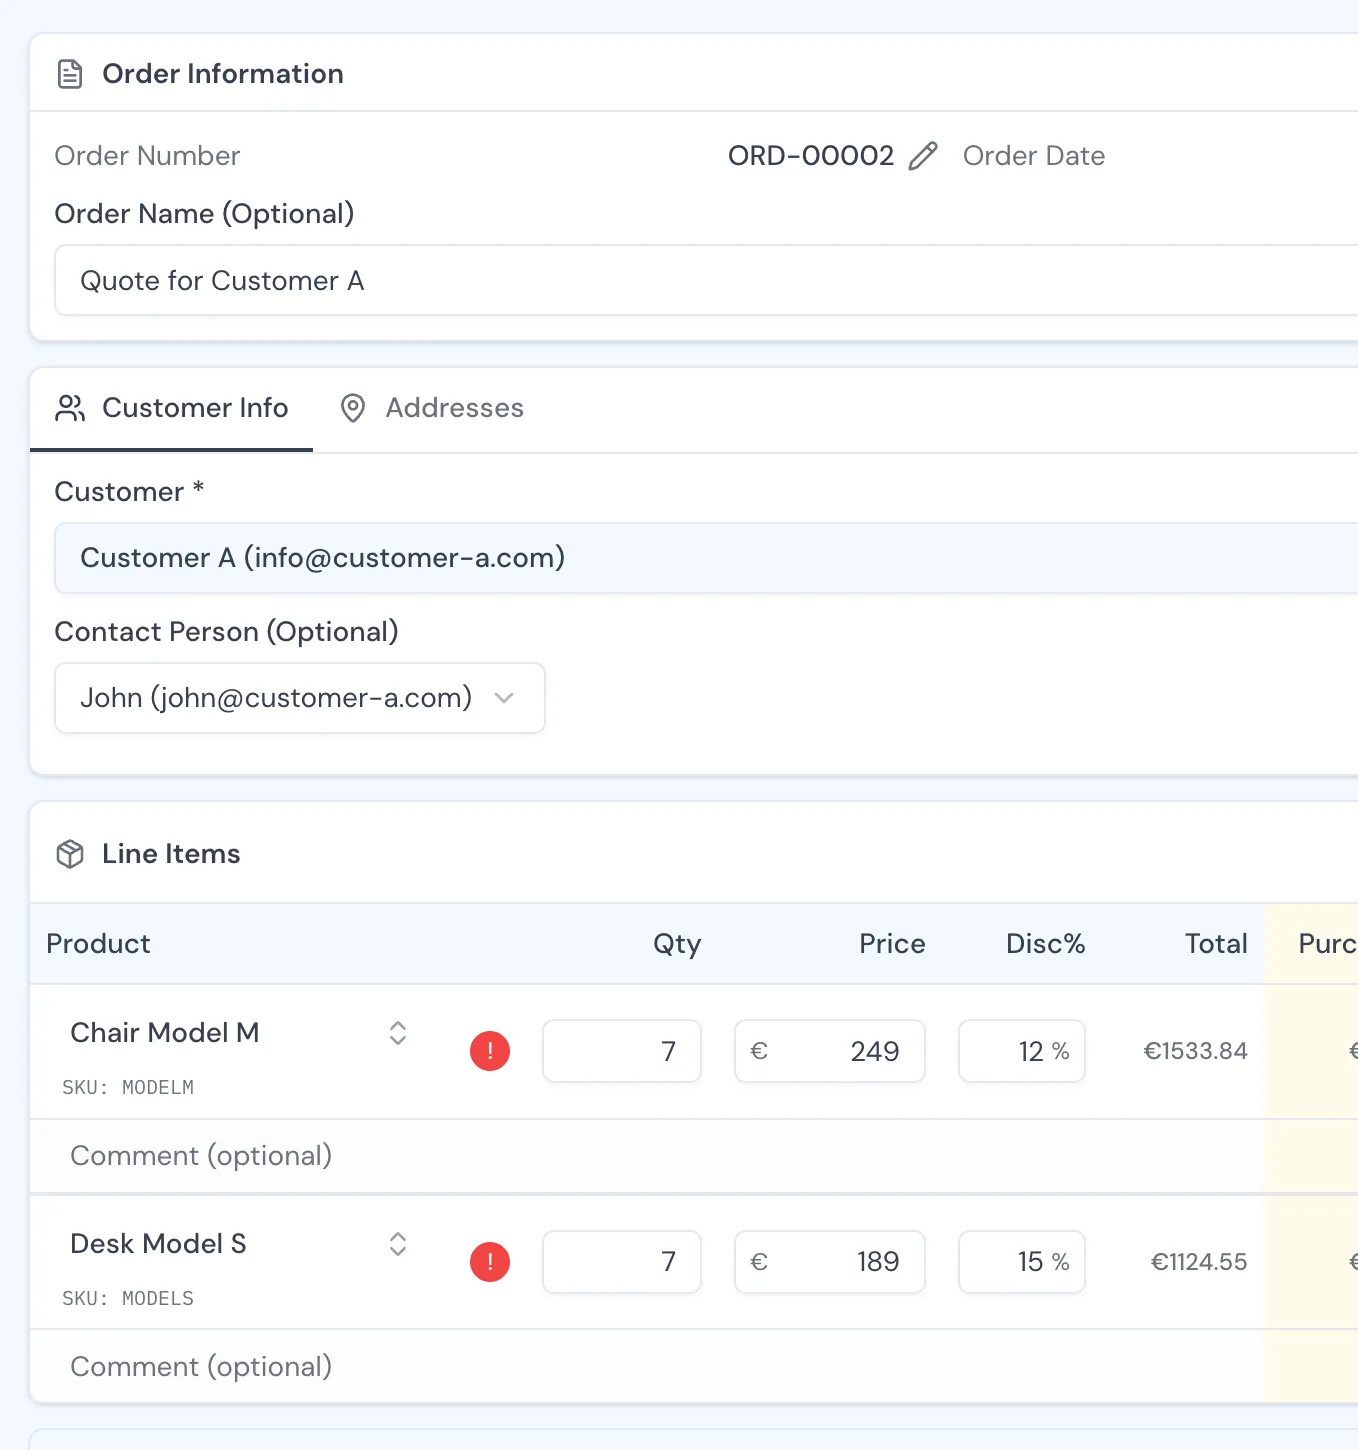Click the Price column header
Screen dimensions: 1358x1450
click(892, 944)
